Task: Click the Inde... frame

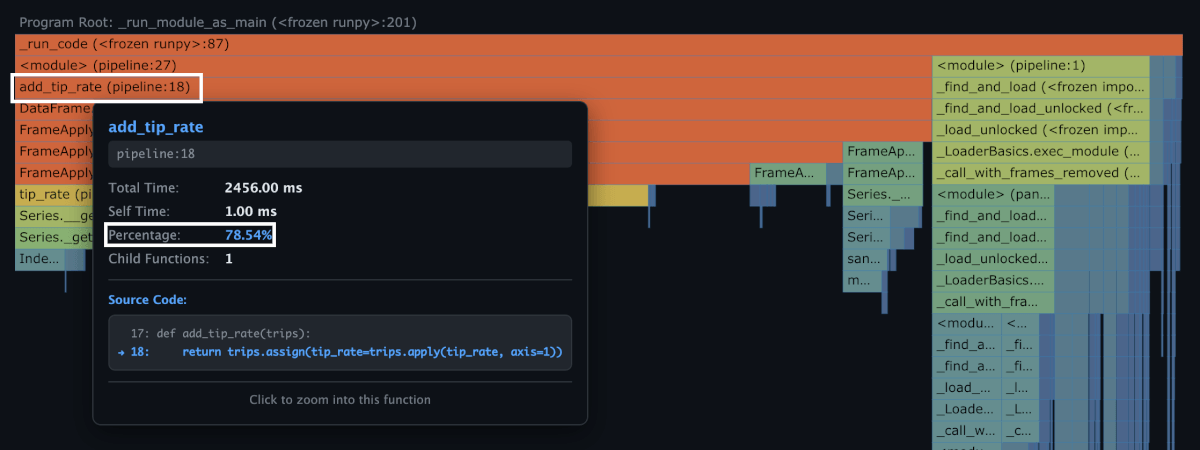Action: click(40, 260)
